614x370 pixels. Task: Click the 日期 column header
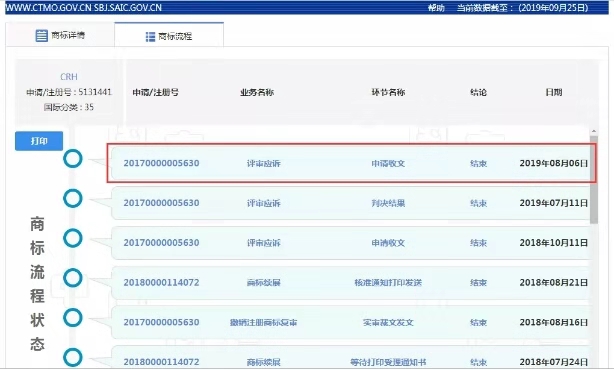click(x=554, y=92)
